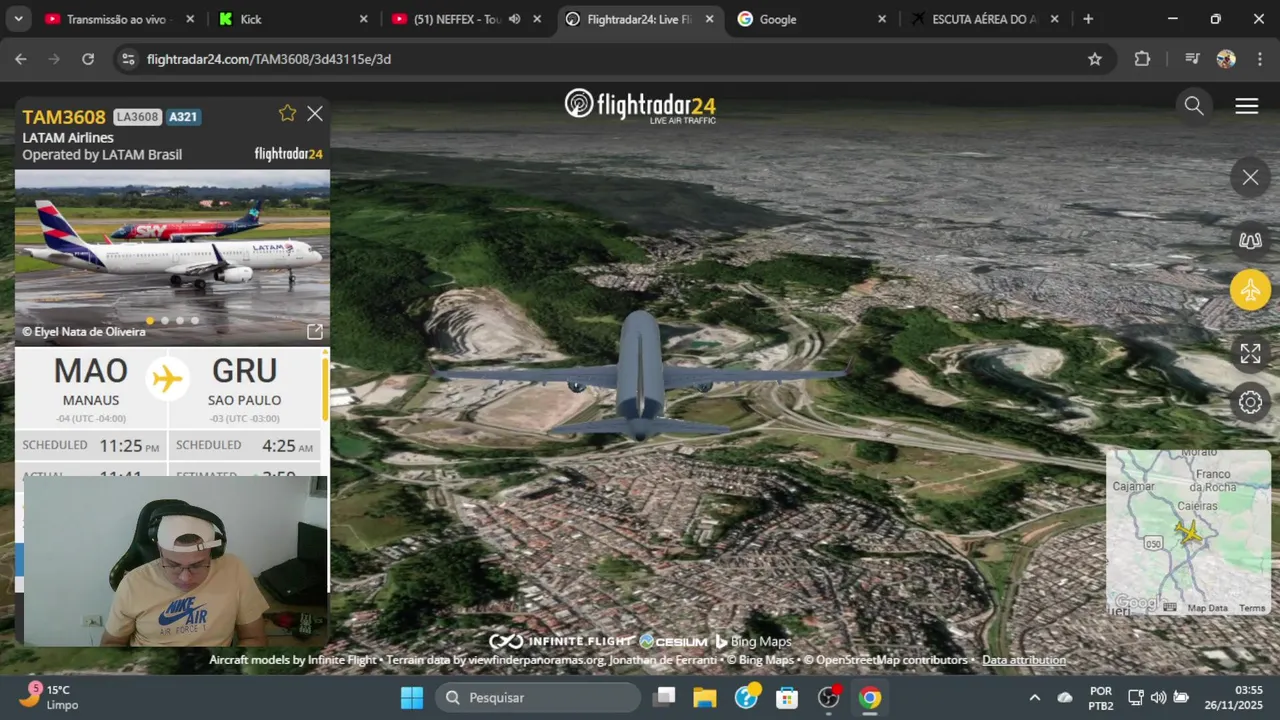Go back in browser history
1280x720 pixels.
(21, 59)
